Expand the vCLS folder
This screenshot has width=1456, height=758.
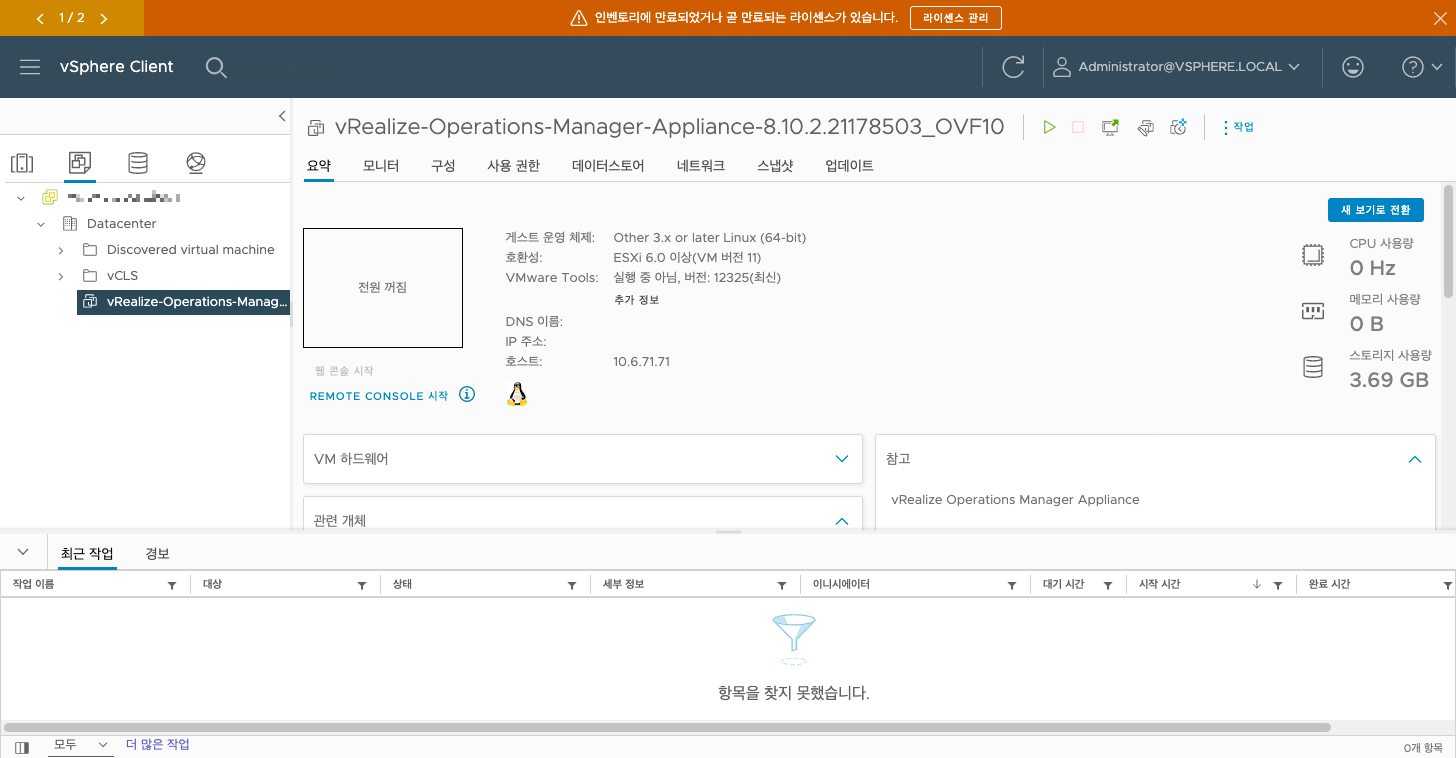click(x=61, y=276)
